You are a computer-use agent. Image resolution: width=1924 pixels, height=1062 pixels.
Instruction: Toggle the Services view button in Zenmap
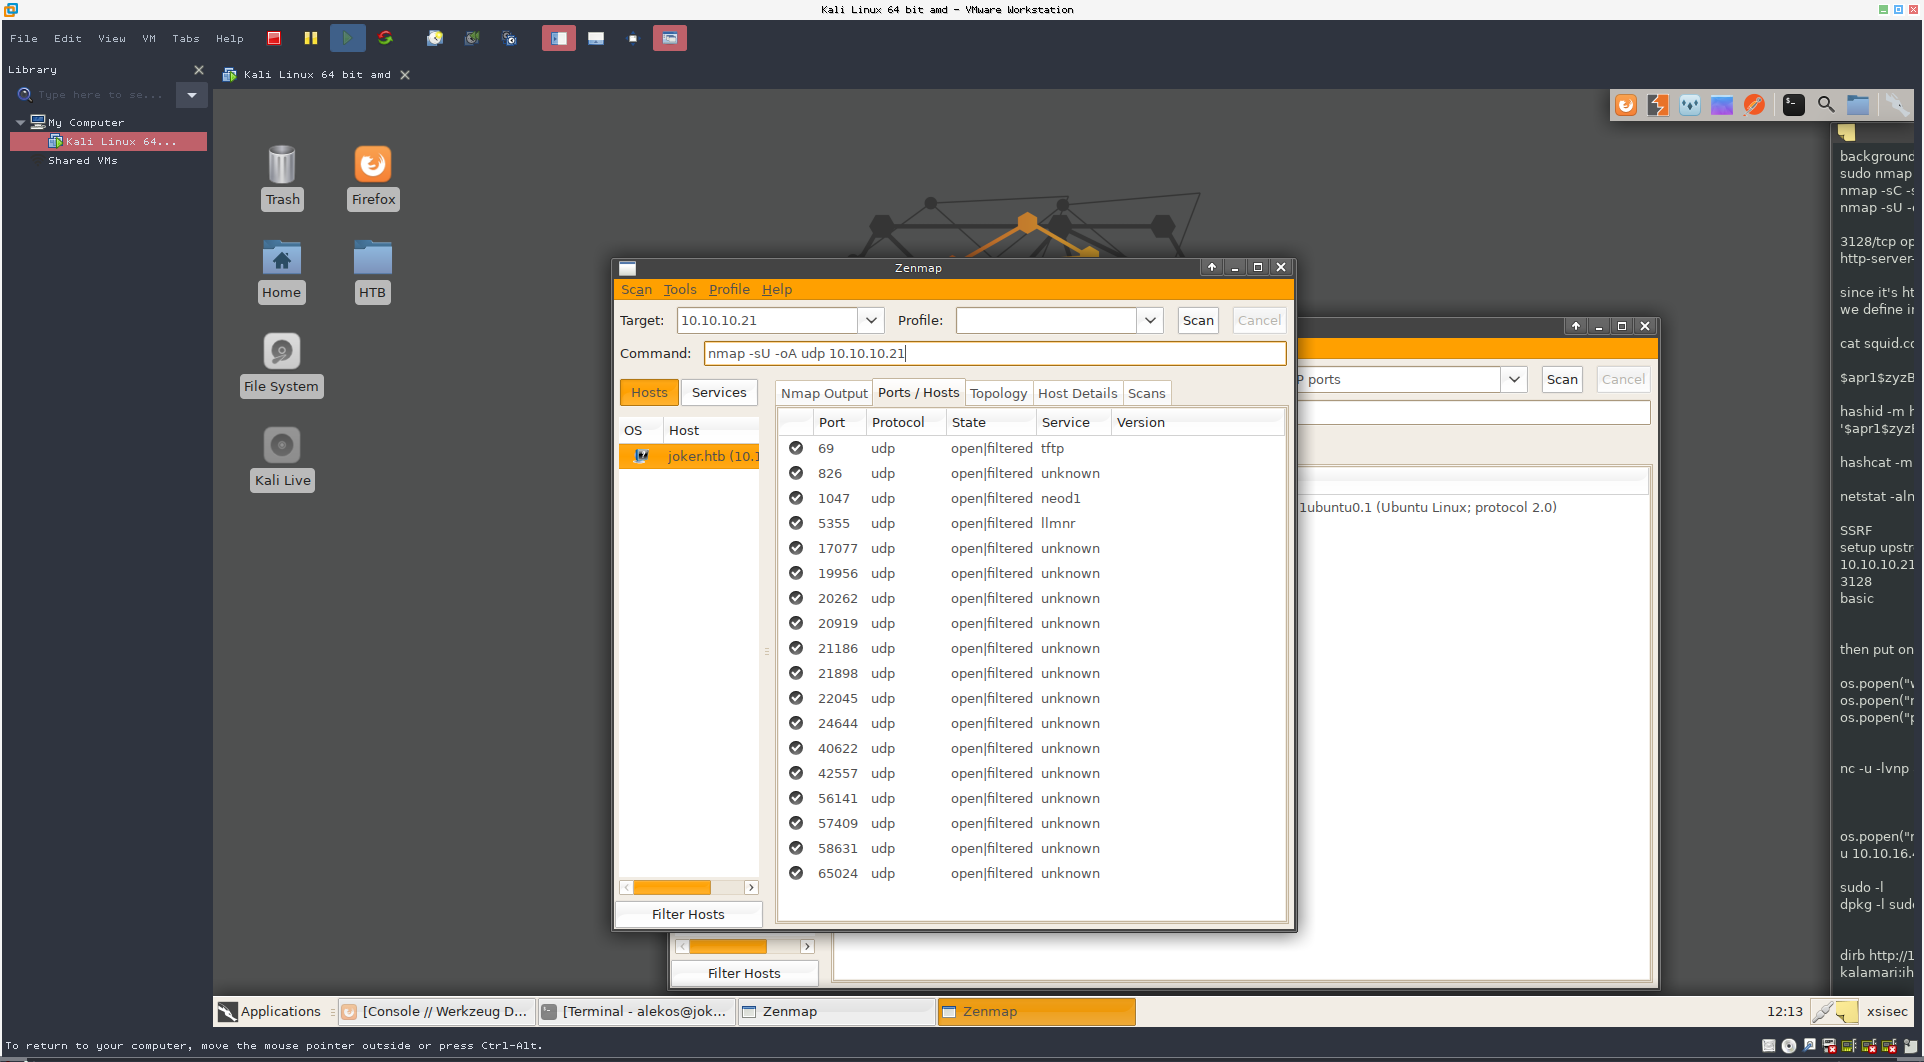point(719,392)
